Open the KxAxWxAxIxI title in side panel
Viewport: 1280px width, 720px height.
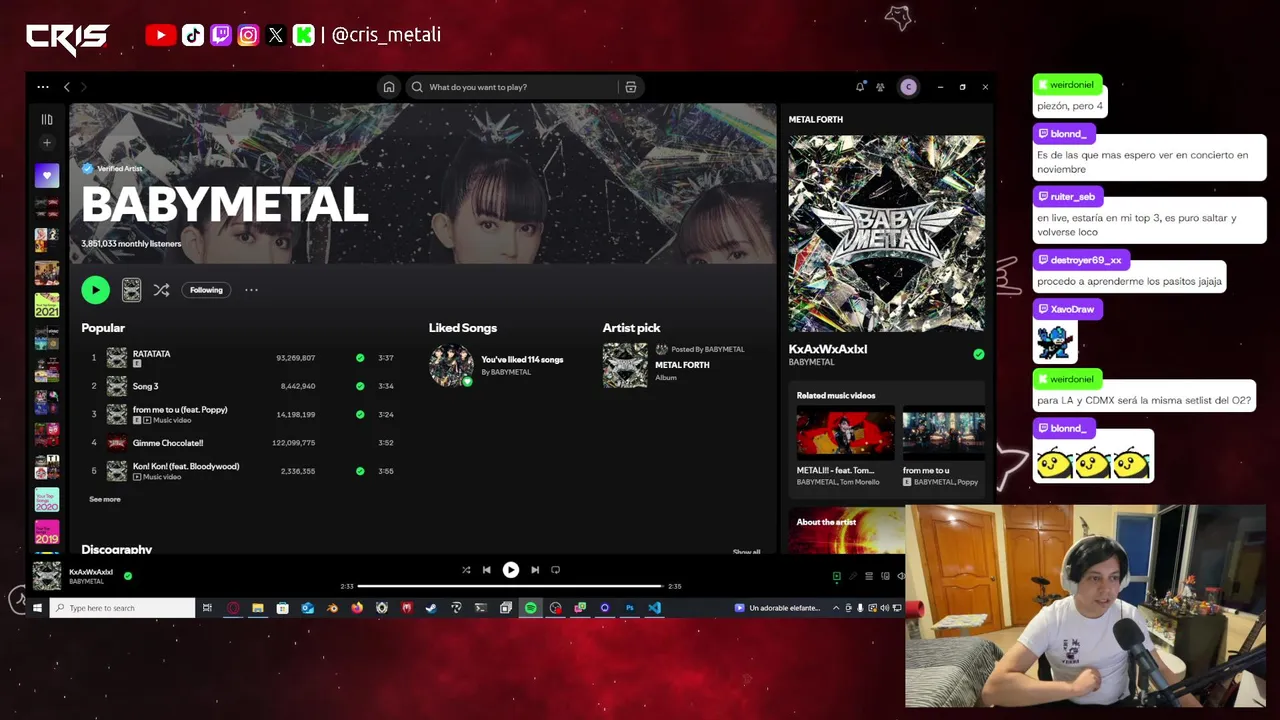tap(828, 349)
